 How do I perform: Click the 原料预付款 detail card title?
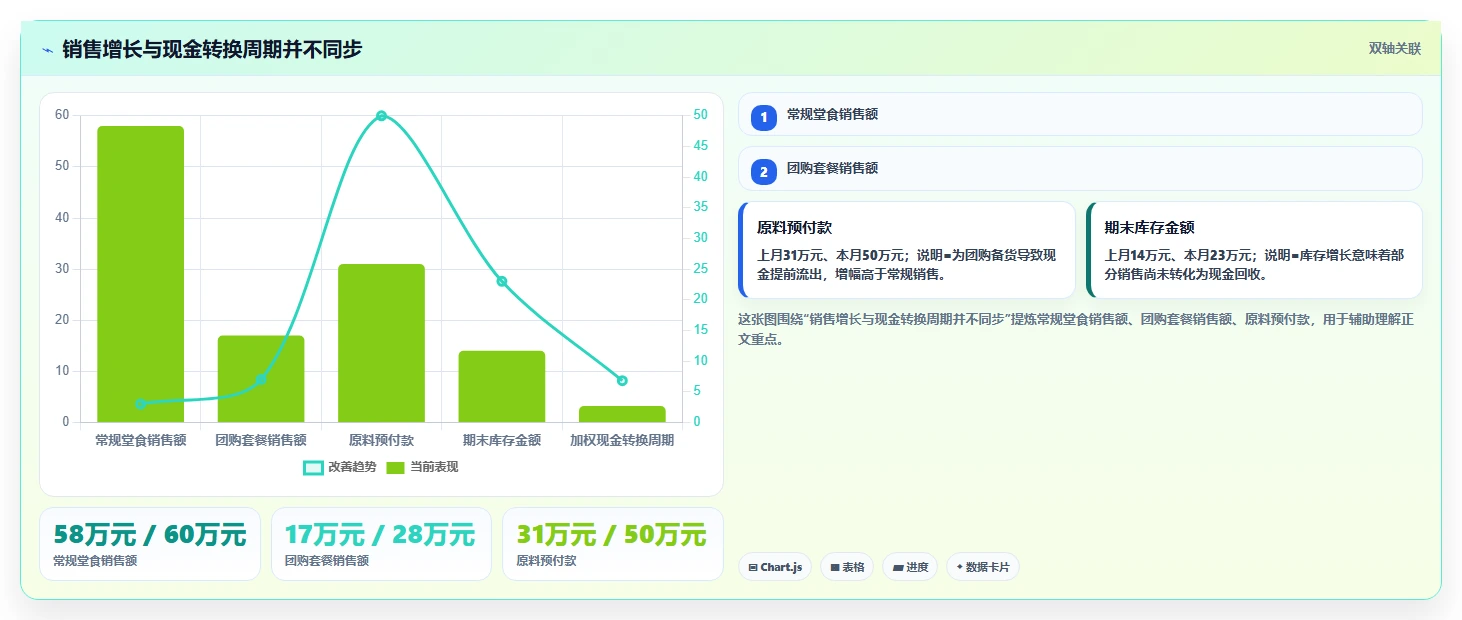click(x=794, y=228)
